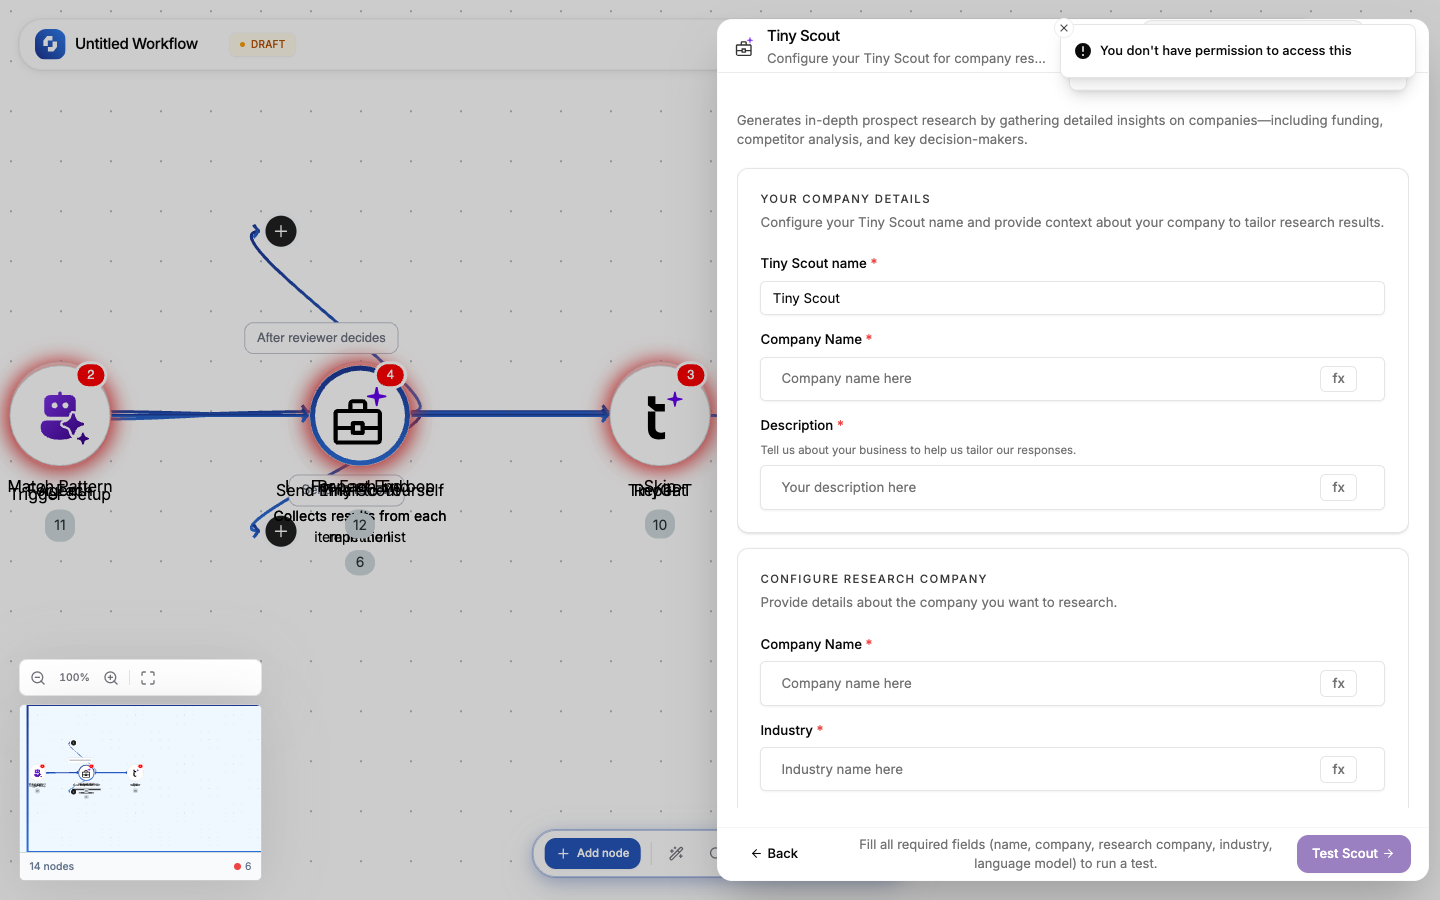Click the Back button in panel footer
Screen dimensions: 1440x900
(774, 854)
